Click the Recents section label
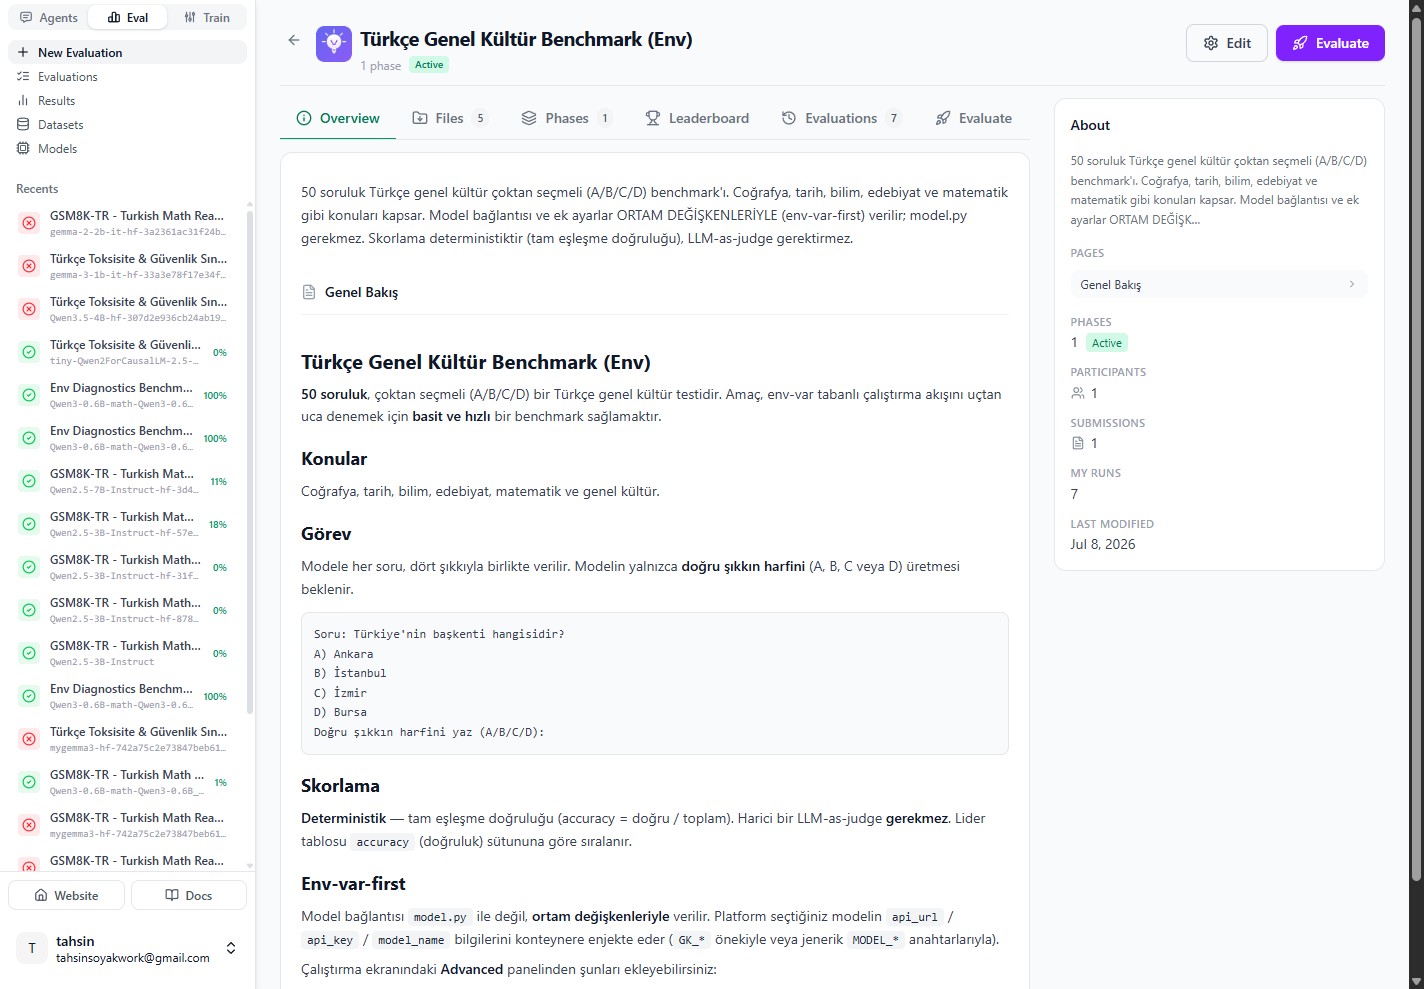 (37, 189)
